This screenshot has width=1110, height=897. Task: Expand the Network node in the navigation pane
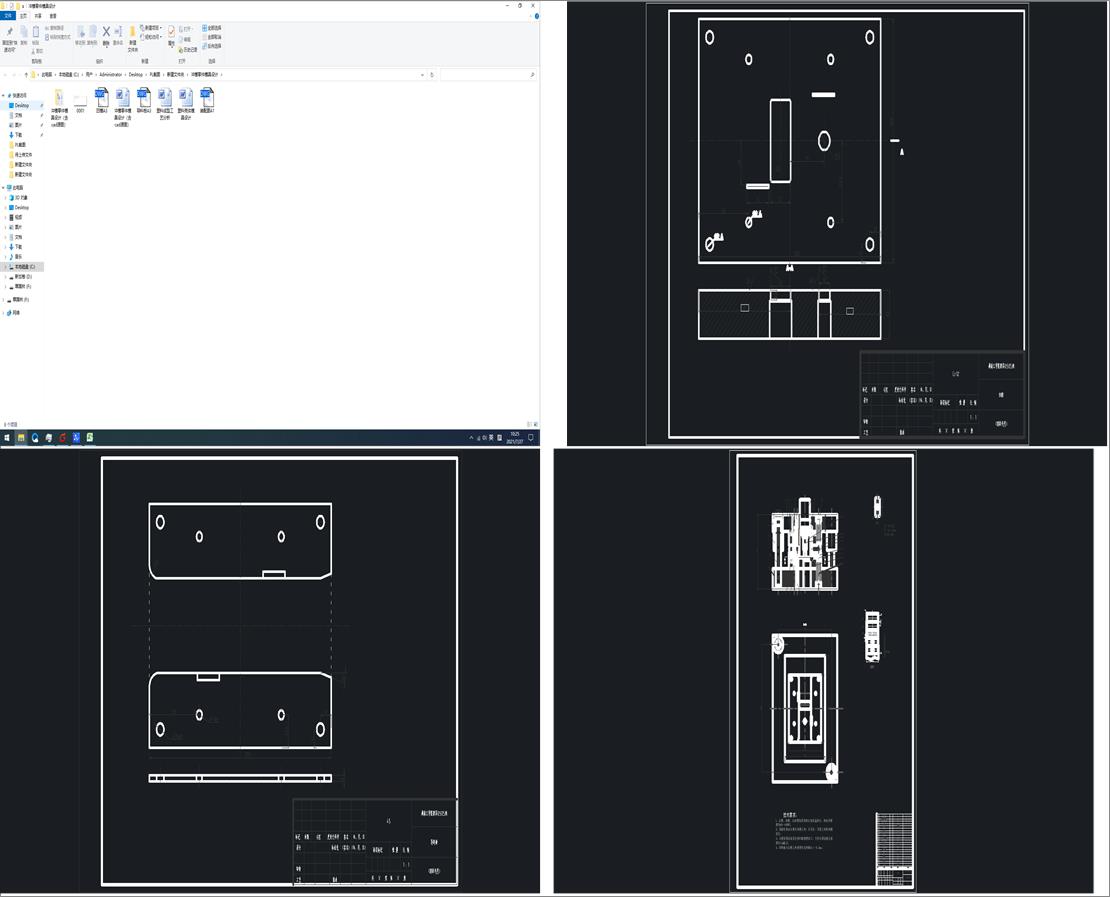[x=4, y=312]
